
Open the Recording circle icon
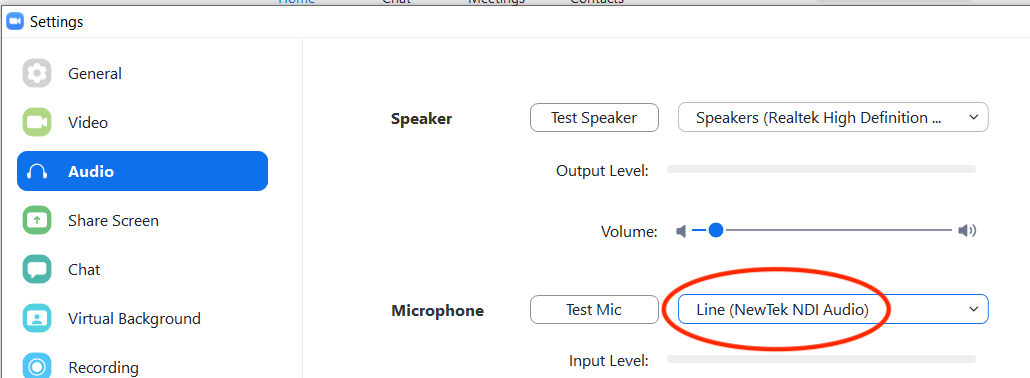coord(37,366)
